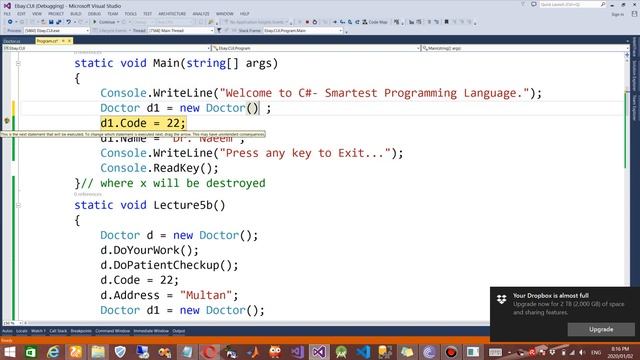Open File Explorer from taskbar
The image size is (640, 360).
point(98,352)
